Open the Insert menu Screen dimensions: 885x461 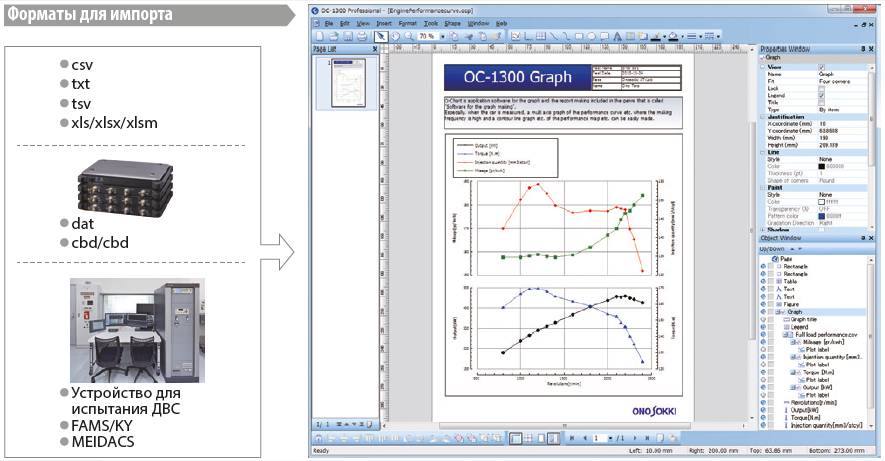point(384,24)
